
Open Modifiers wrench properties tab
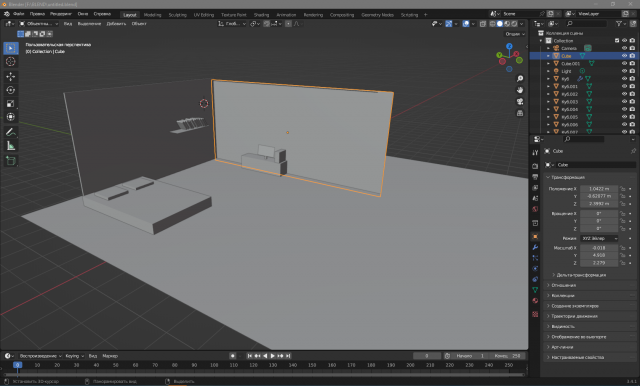click(535, 247)
